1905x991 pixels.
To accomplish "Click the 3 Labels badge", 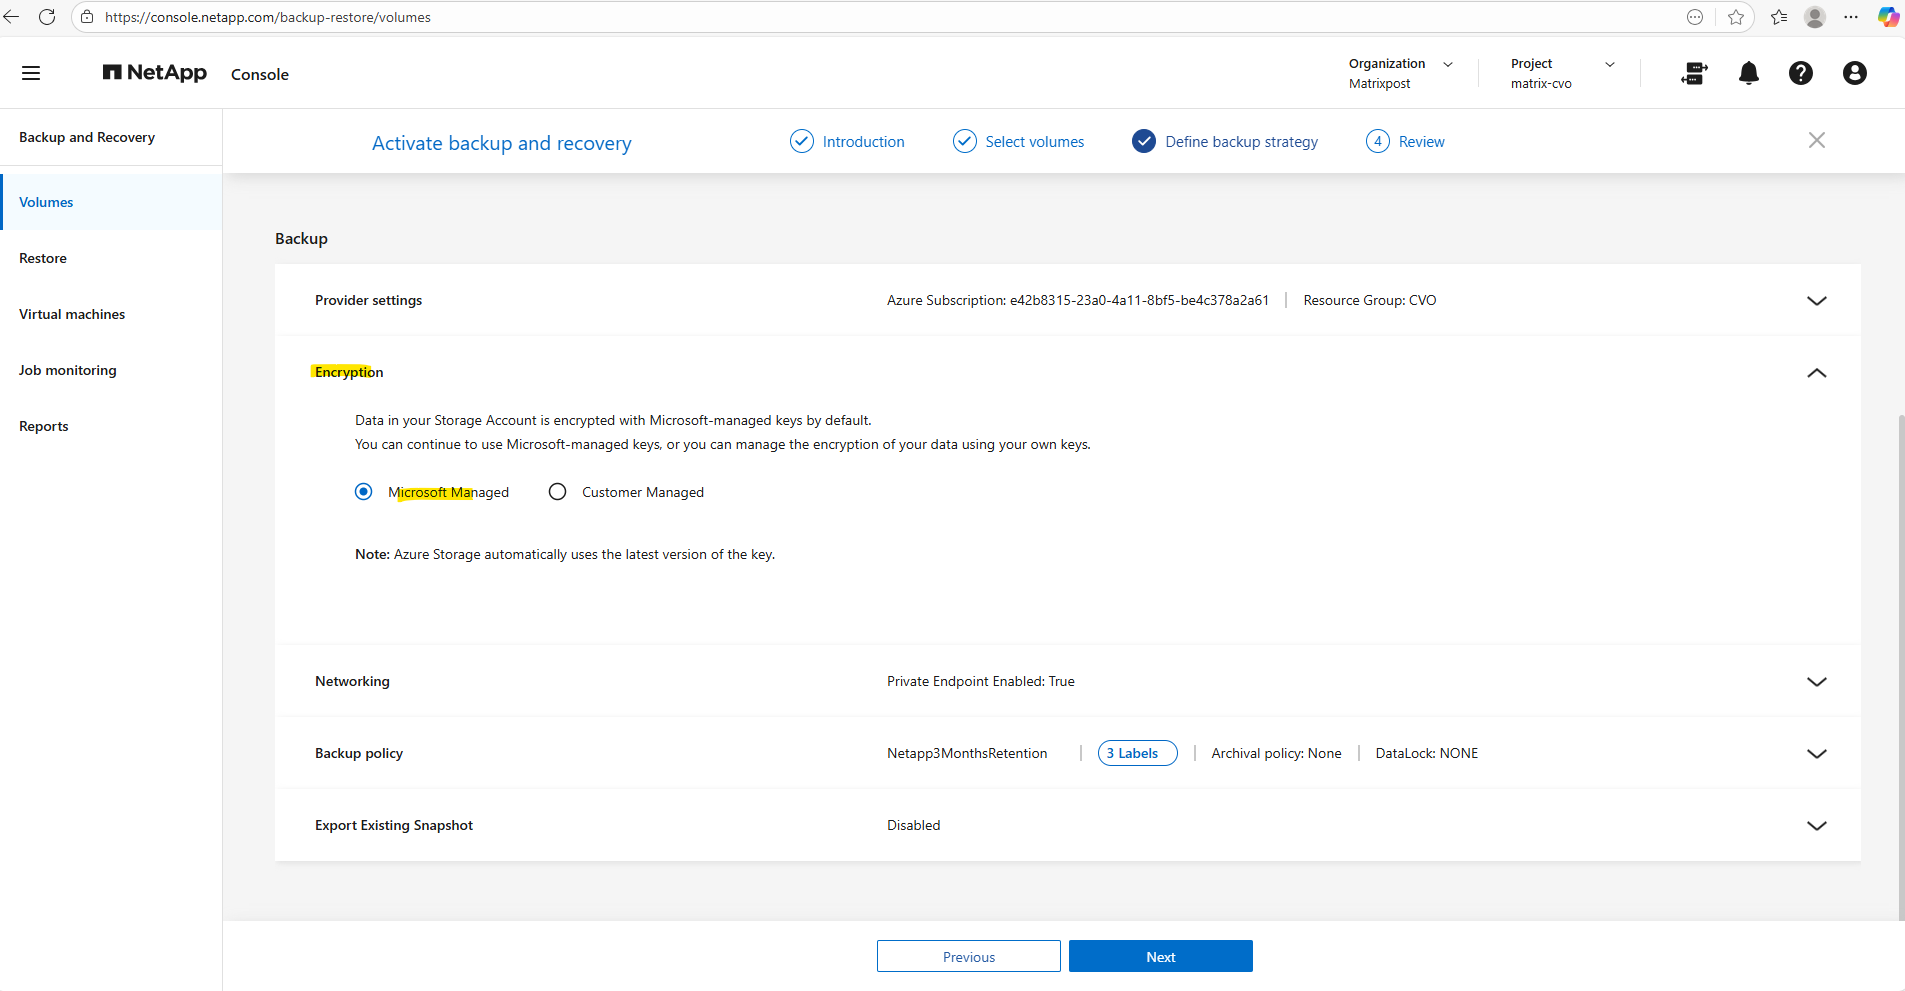I will (1137, 754).
